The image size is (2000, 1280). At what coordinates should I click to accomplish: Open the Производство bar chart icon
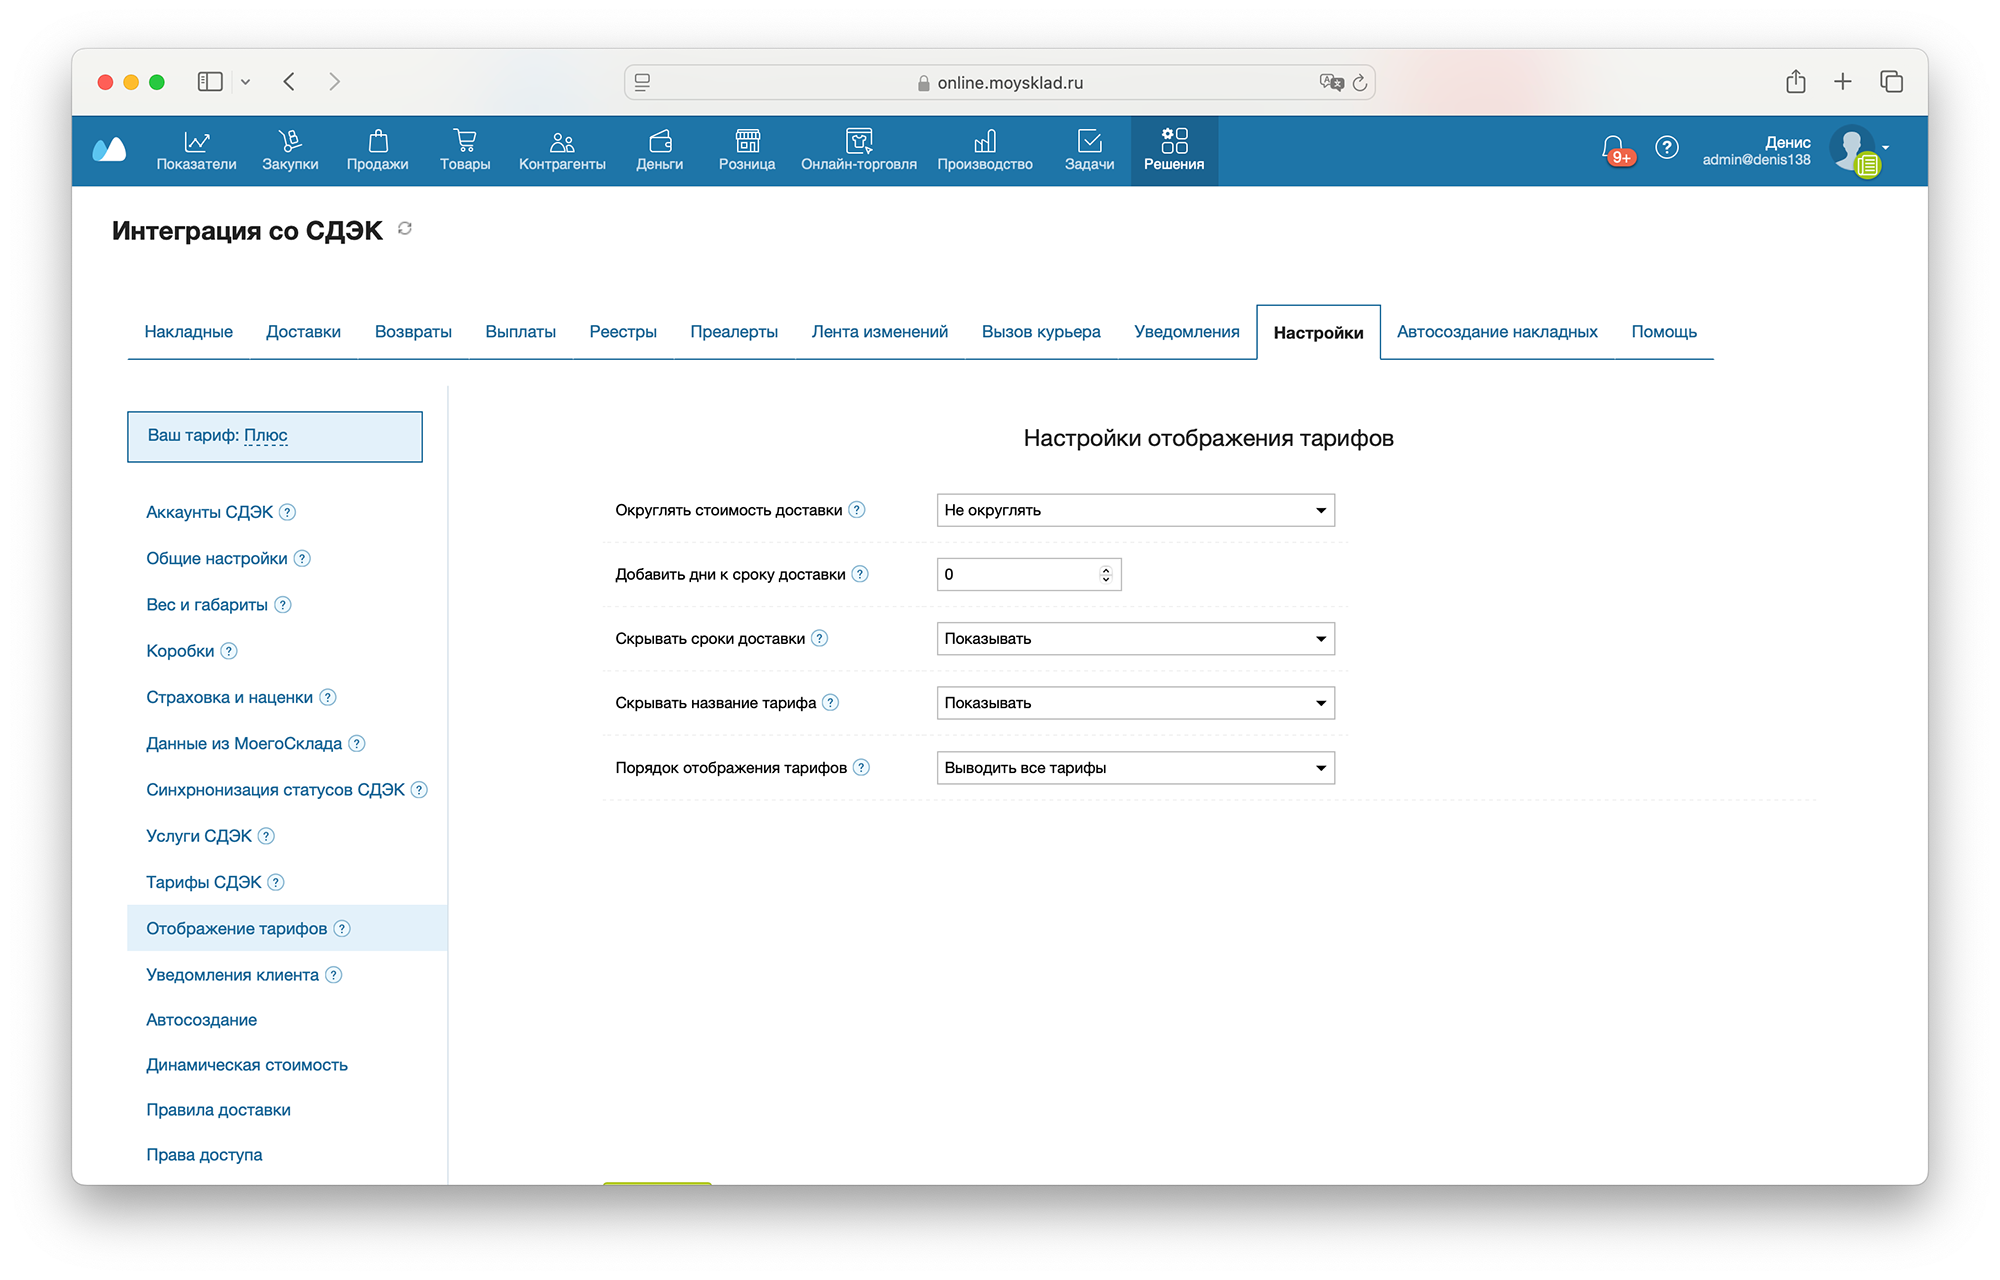click(x=984, y=141)
